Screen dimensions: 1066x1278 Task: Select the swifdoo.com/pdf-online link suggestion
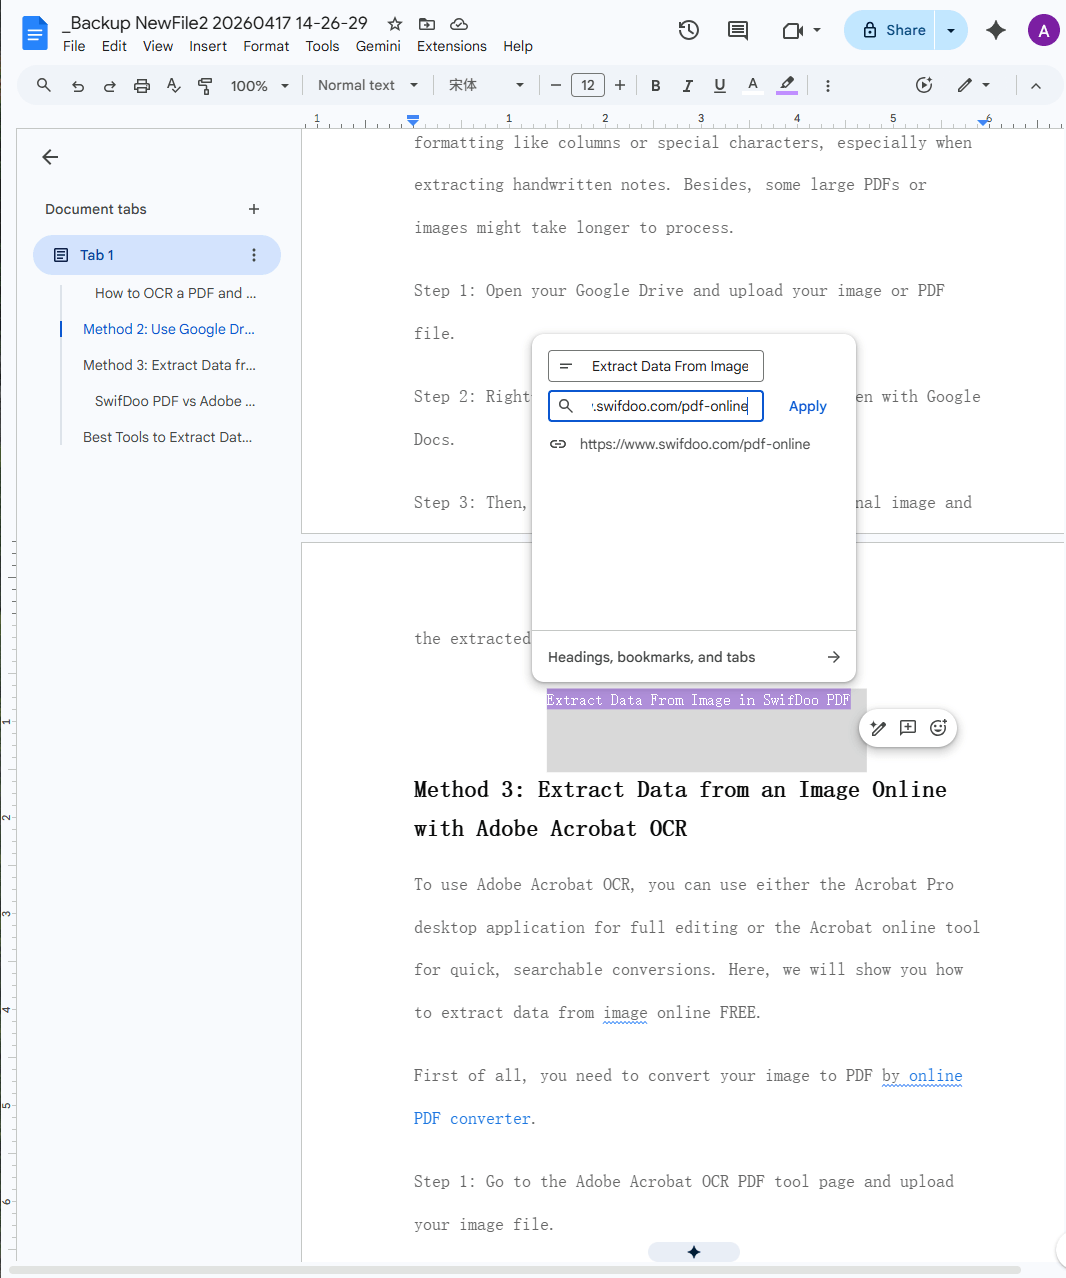695,444
